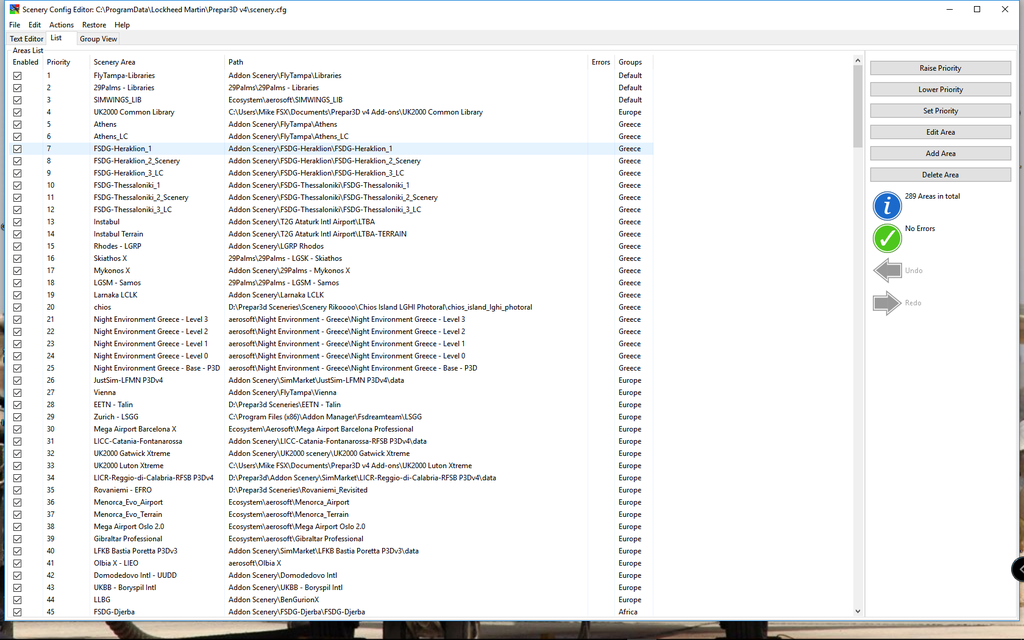
Task: Select LGSM - Samos row
Action: point(330,283)
